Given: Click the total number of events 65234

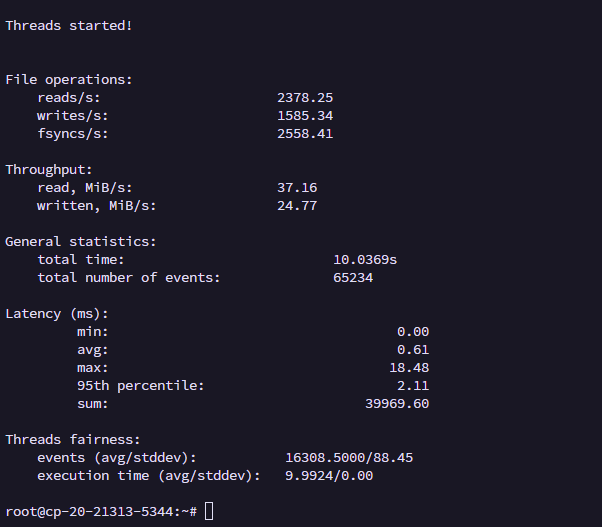Looking at the screenshot, I should [x=353, y=278].
